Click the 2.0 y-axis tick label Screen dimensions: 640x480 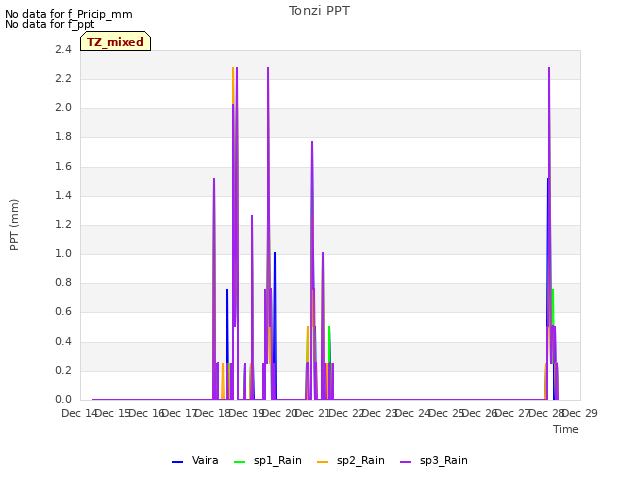pos(63,108)
